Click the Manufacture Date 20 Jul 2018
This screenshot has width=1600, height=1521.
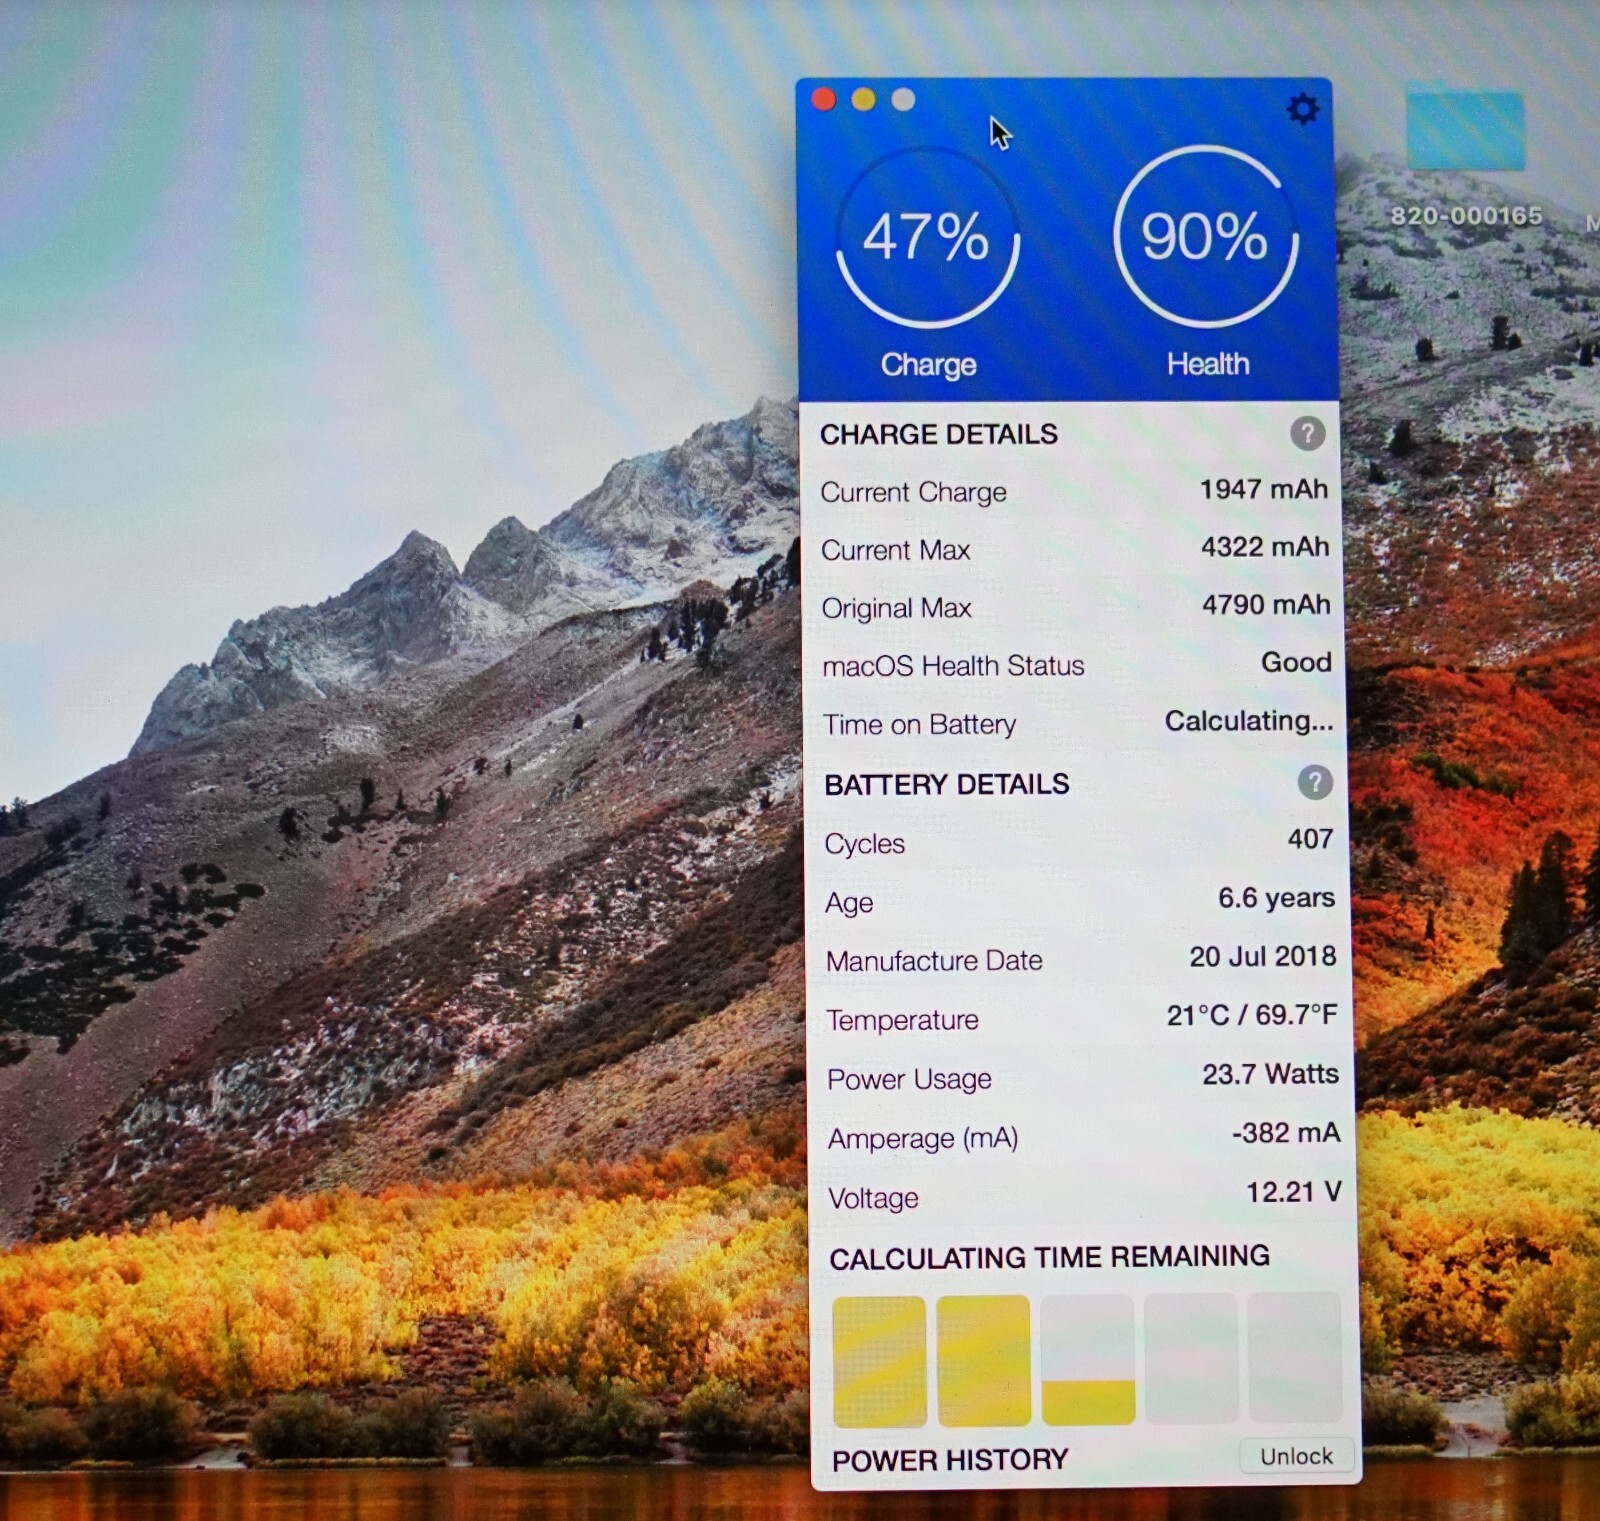(x=1262, y=957)
